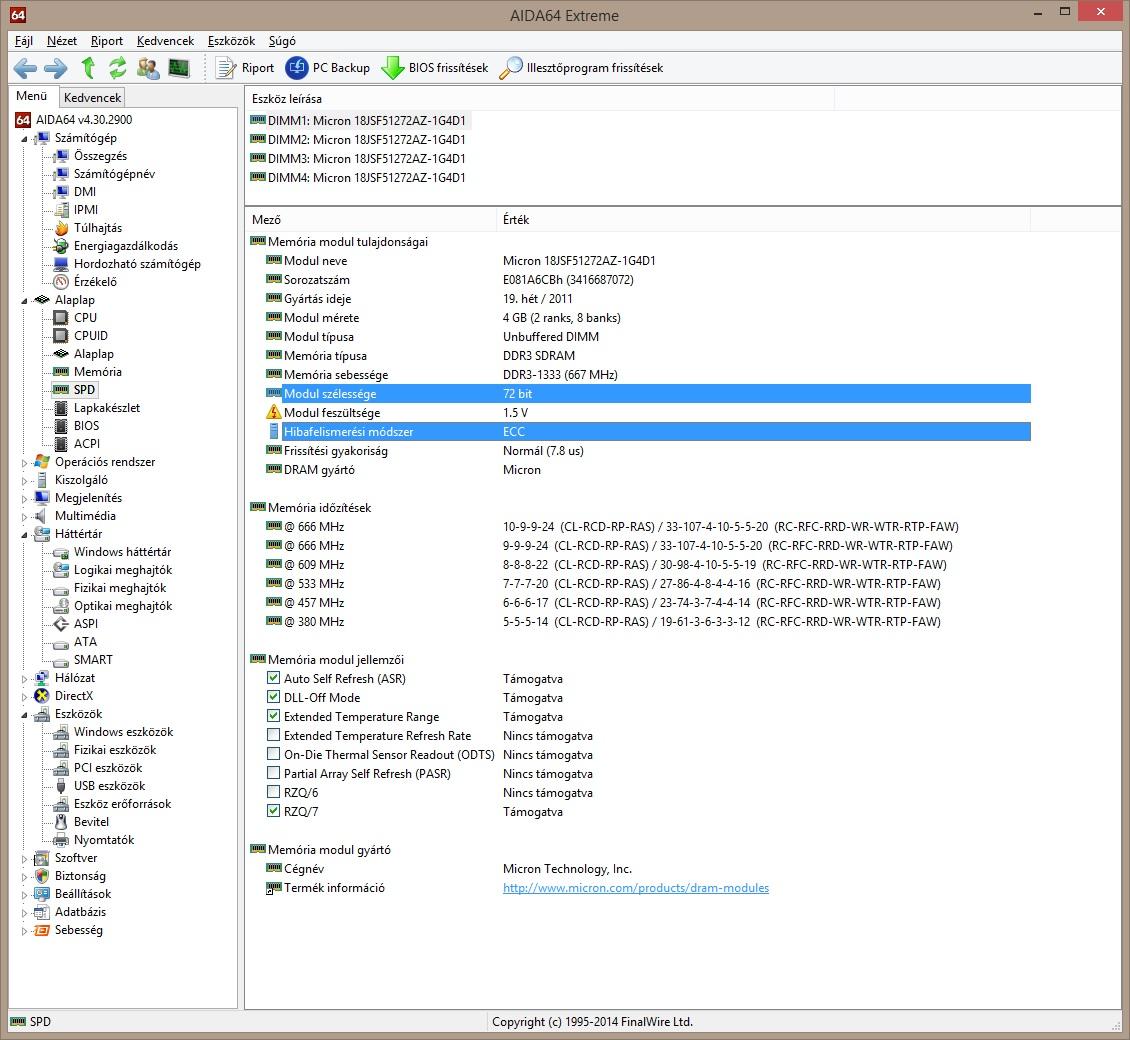
Task: Click the Riport toolbar button
Action: (x=246, y=68)
